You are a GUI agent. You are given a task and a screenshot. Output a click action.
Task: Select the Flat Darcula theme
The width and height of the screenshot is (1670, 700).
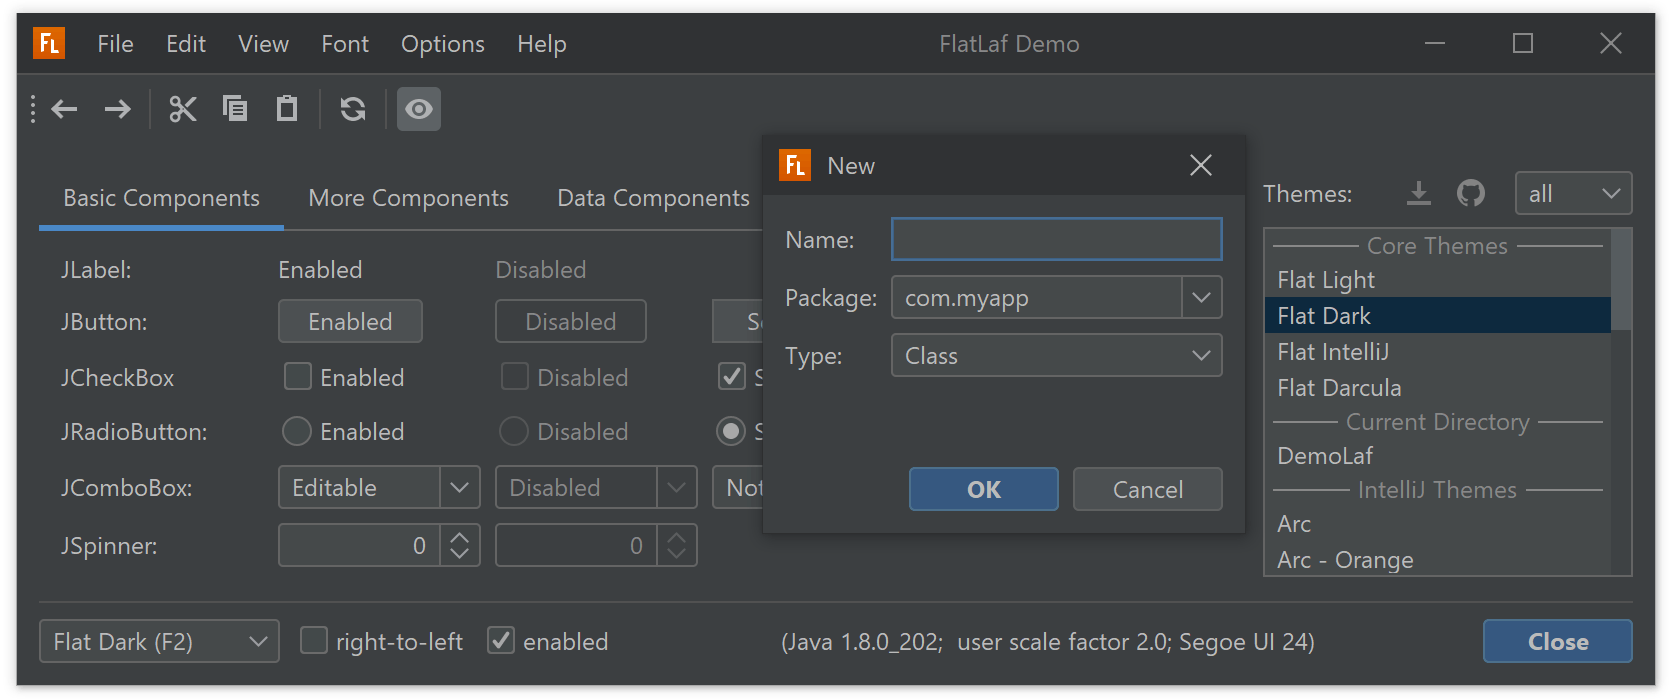(x=1437, y=388)
